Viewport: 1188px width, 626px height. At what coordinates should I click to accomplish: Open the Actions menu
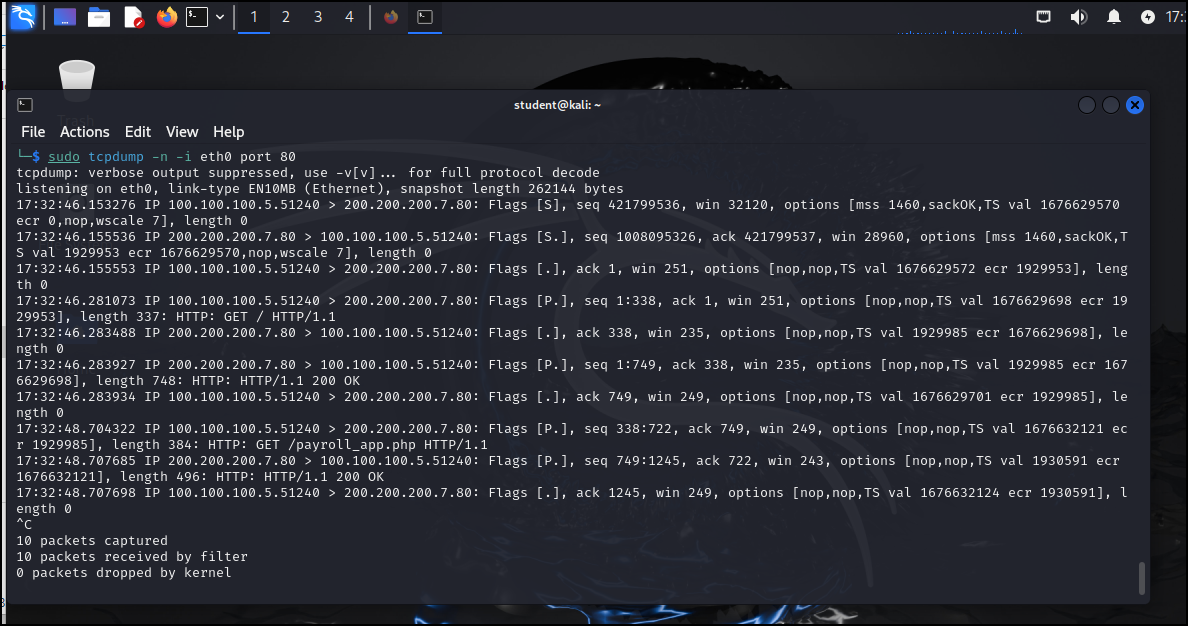[x=85, y=132]
